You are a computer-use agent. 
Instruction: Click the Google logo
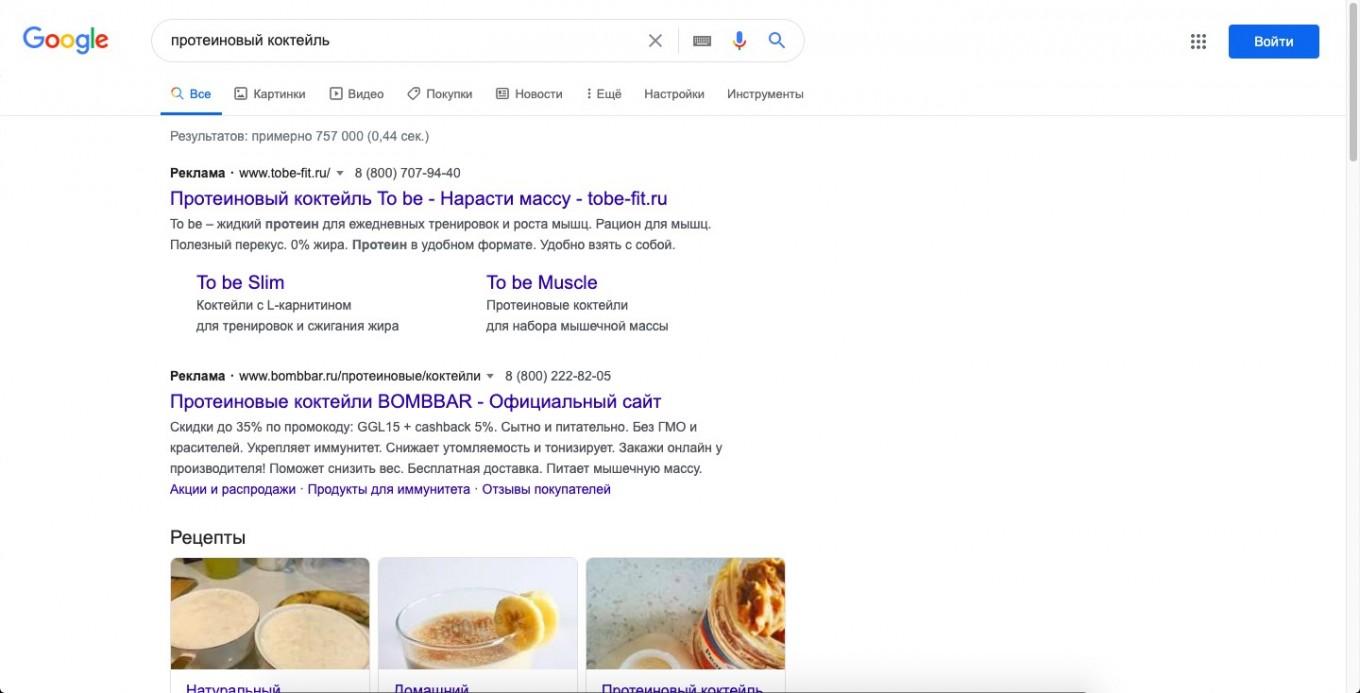(x=65, y=40)
